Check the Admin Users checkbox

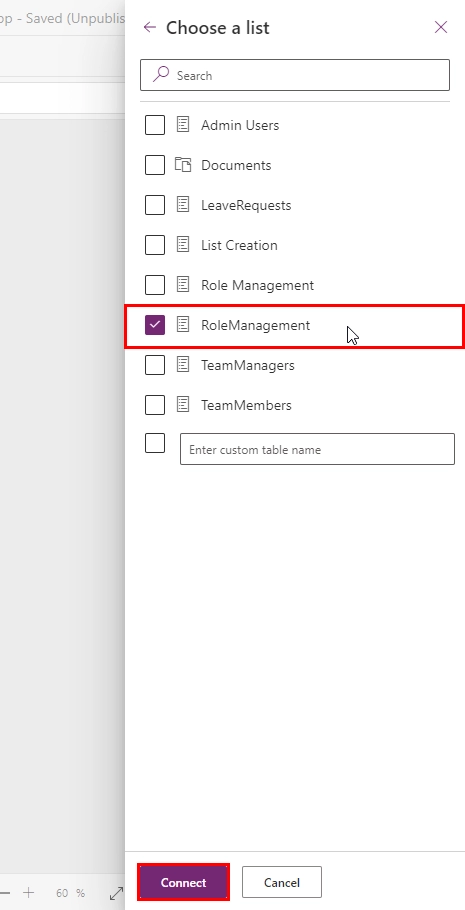point(155,125)
